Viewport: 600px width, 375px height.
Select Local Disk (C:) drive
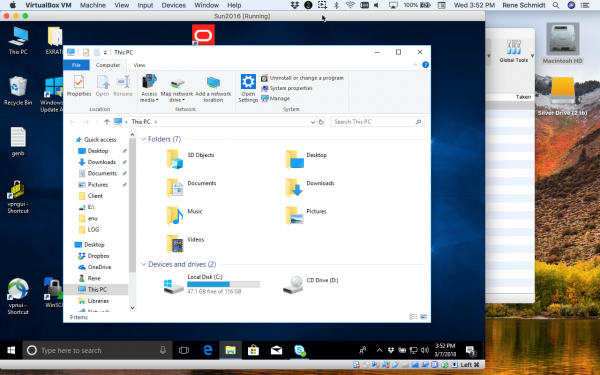[212, 284]
